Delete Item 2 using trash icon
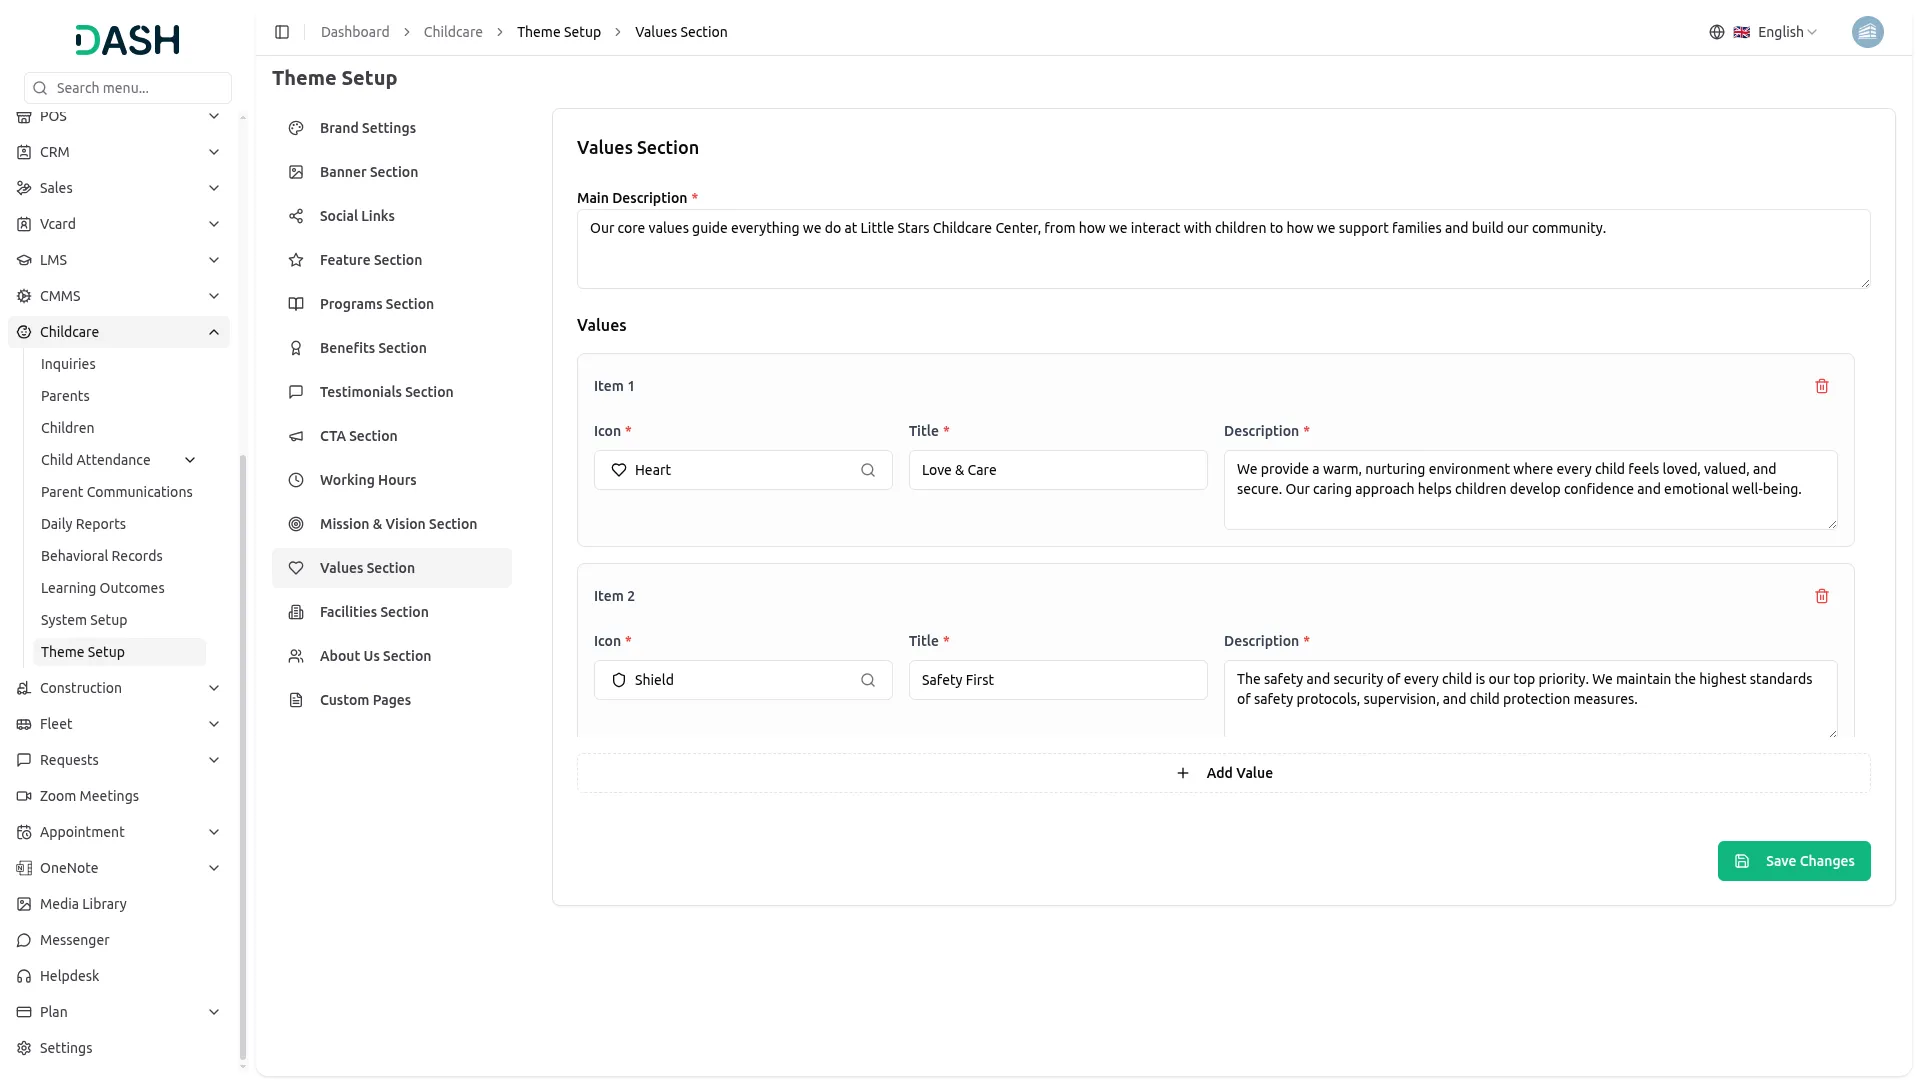The height and width of the screenshot is (1080, 1920). [x=1821, y=596]
